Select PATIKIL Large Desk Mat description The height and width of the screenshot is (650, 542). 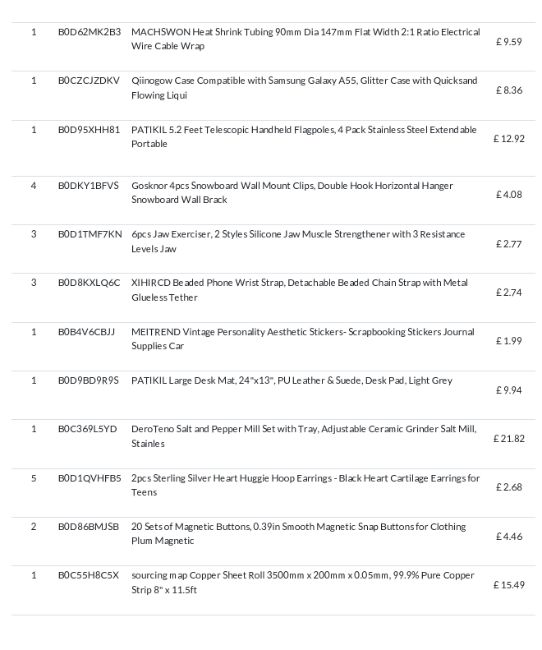(x=292, y=381)
